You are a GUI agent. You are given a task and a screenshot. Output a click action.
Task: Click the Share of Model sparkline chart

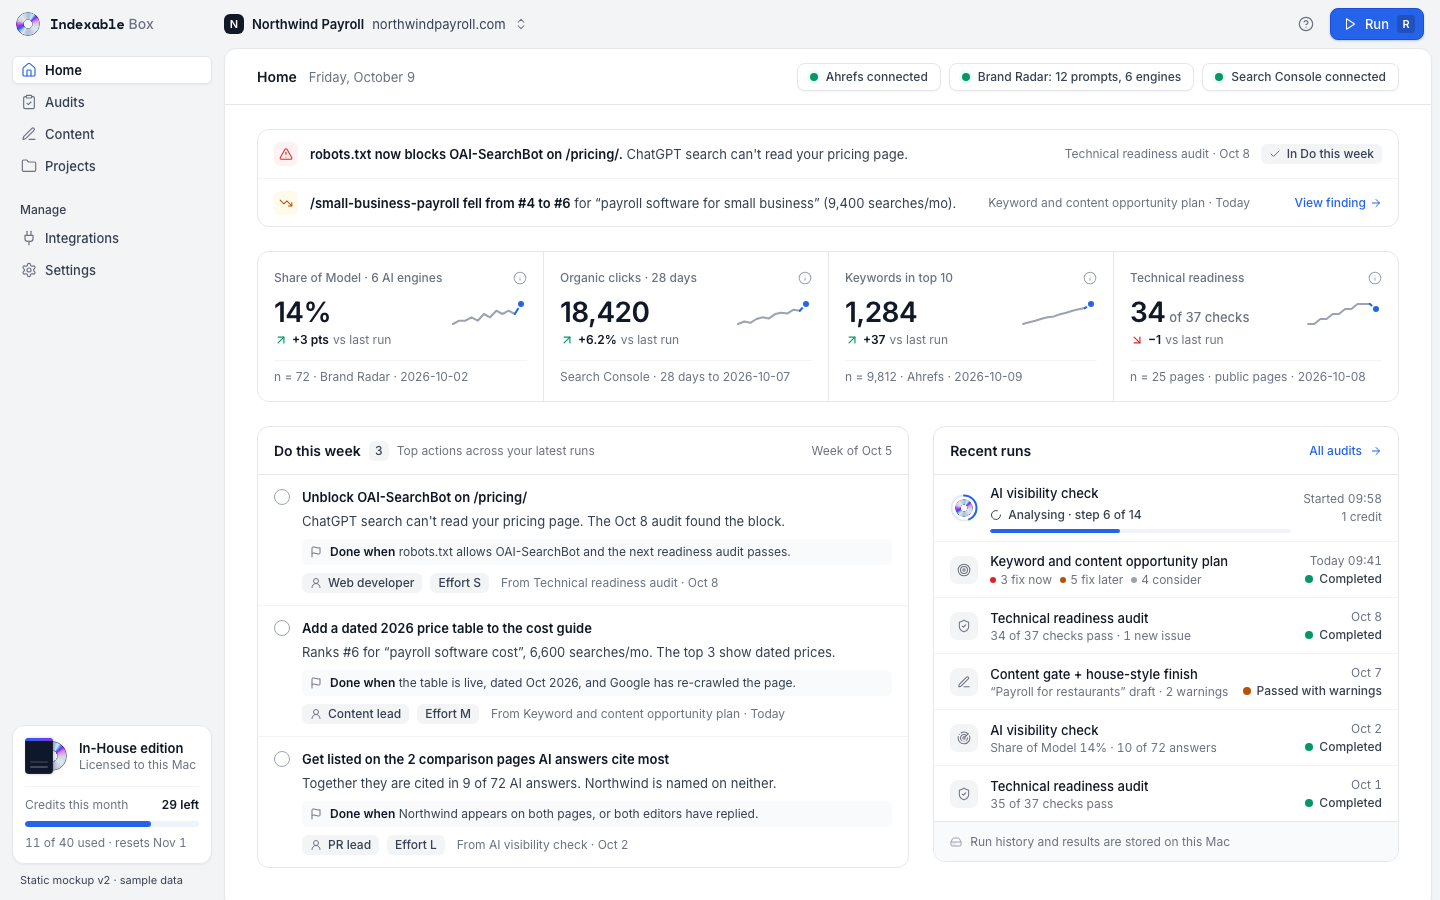(x=488, y=314)
